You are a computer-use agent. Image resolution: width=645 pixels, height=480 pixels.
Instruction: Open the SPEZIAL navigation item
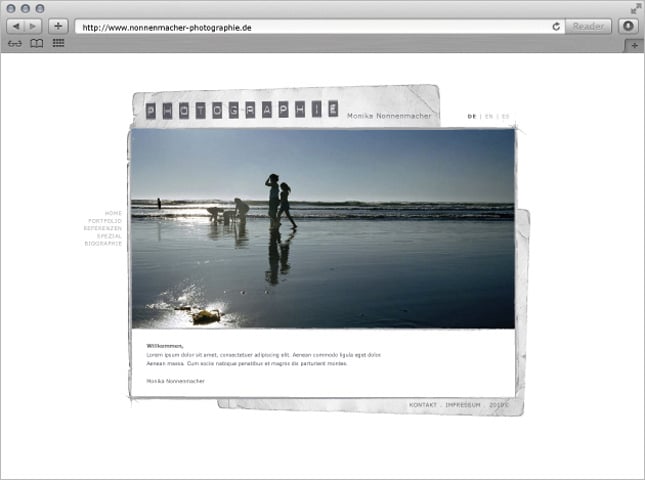[109, 236]
